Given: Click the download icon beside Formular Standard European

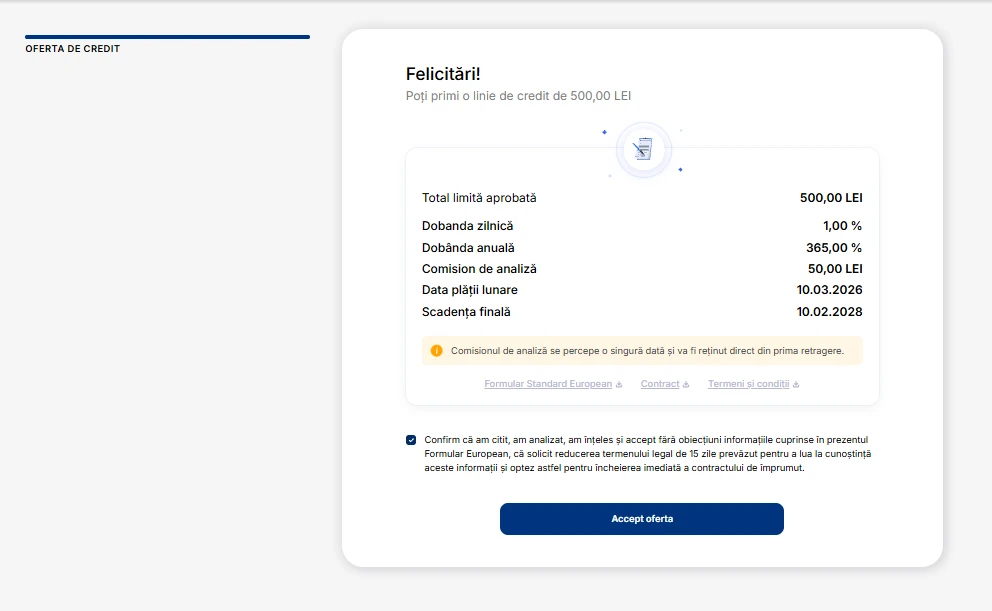Looking at the screenshot, I should tap(620, 383).
